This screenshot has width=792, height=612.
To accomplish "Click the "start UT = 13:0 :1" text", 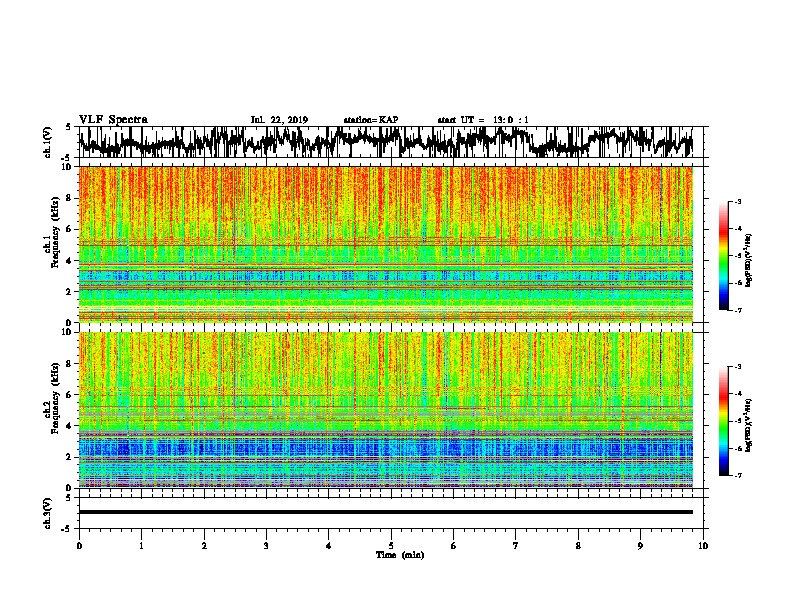I will (x=483, y=120).
